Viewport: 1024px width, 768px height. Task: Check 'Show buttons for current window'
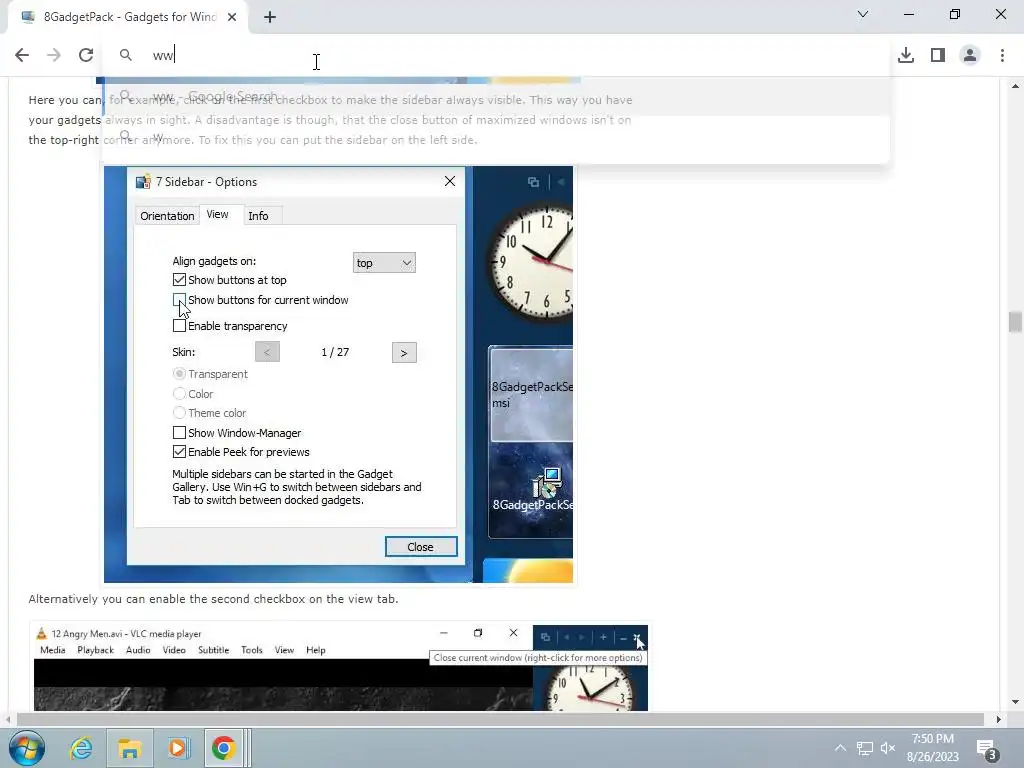tap(179, 300)
